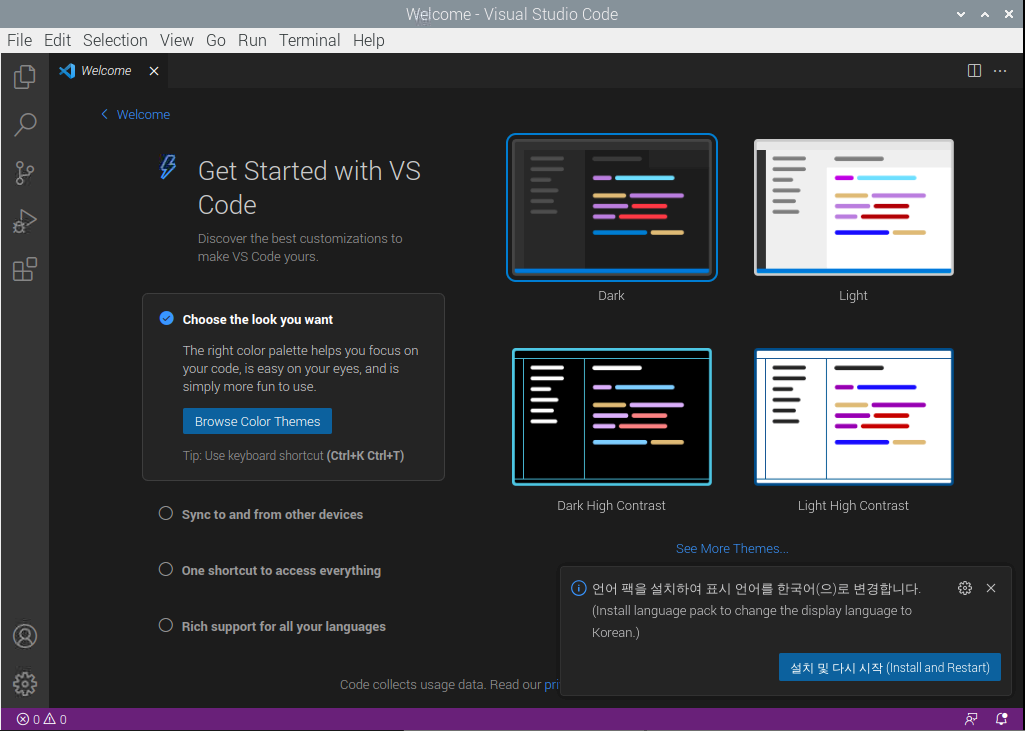Click the VS Code logo on Welcome tab
The image size is (1025, 731).
pos(67,71)
